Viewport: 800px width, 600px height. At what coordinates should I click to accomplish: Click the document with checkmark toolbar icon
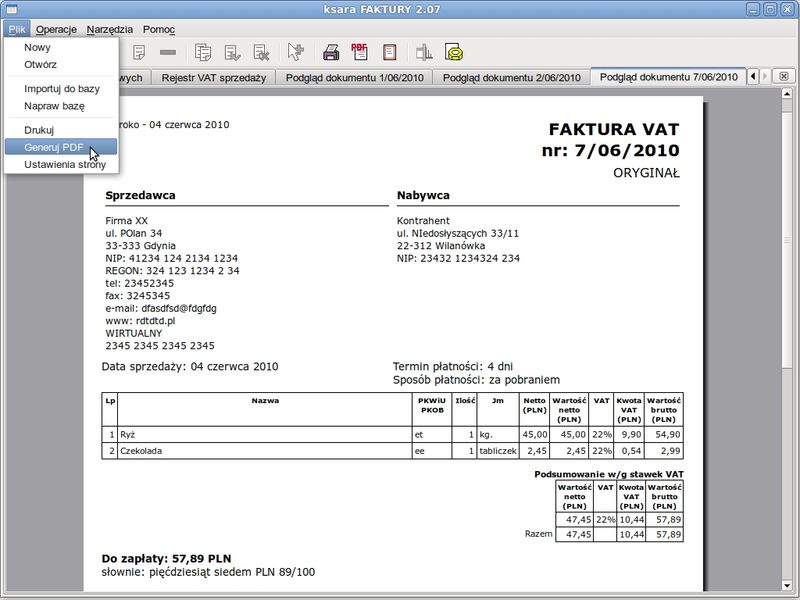tap(233, 52)
